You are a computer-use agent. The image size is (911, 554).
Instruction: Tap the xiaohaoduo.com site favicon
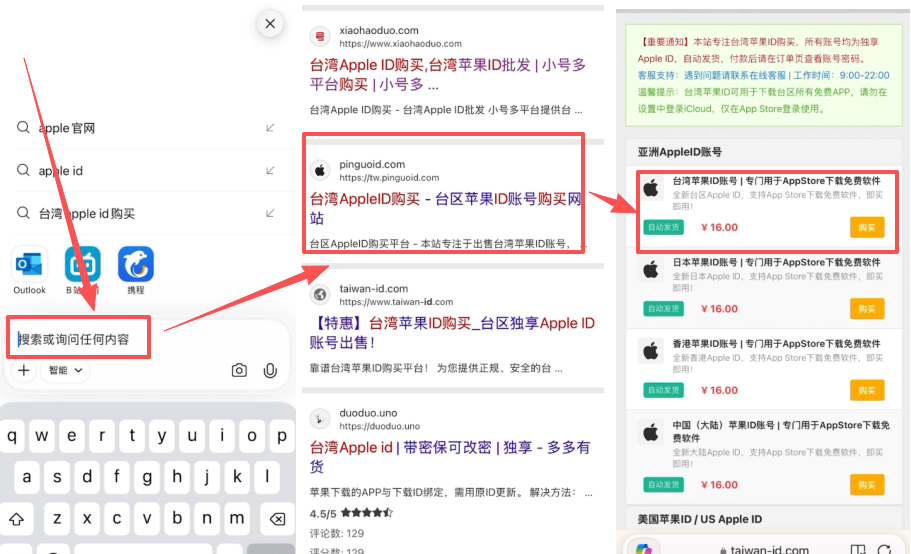[x=320, y=37]
